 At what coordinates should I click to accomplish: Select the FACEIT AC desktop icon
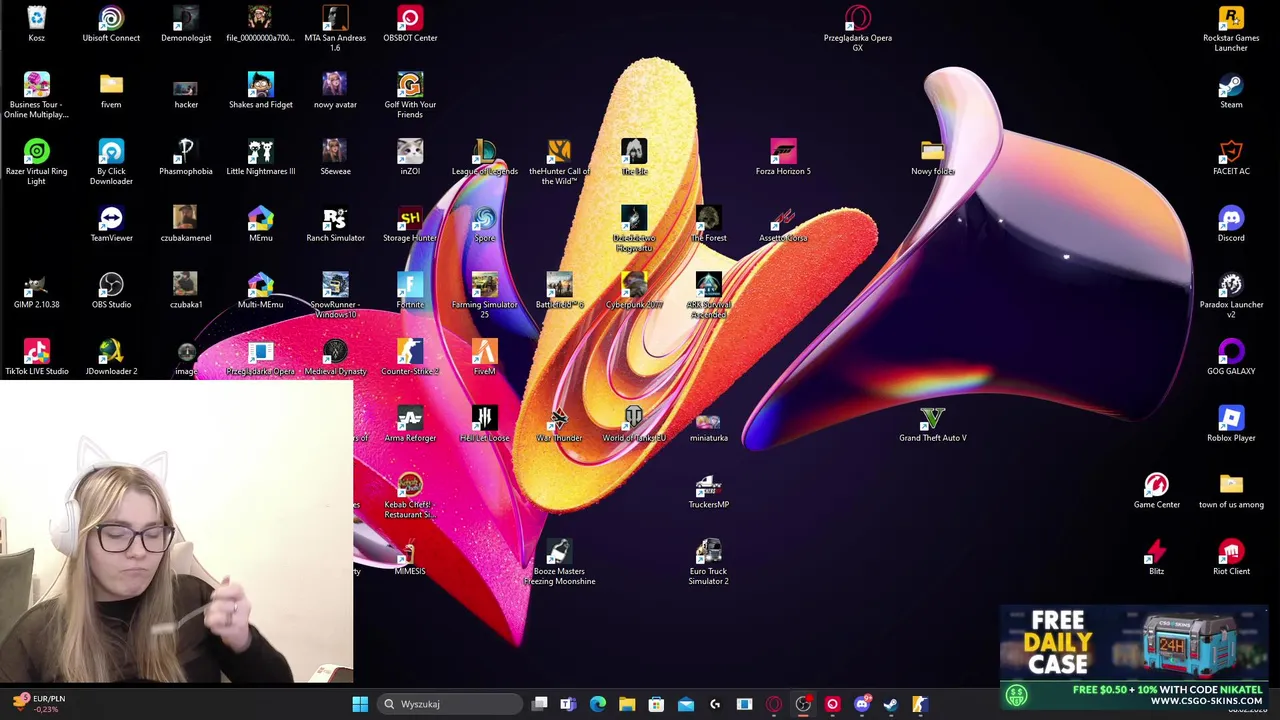[x=1231, y=157]
